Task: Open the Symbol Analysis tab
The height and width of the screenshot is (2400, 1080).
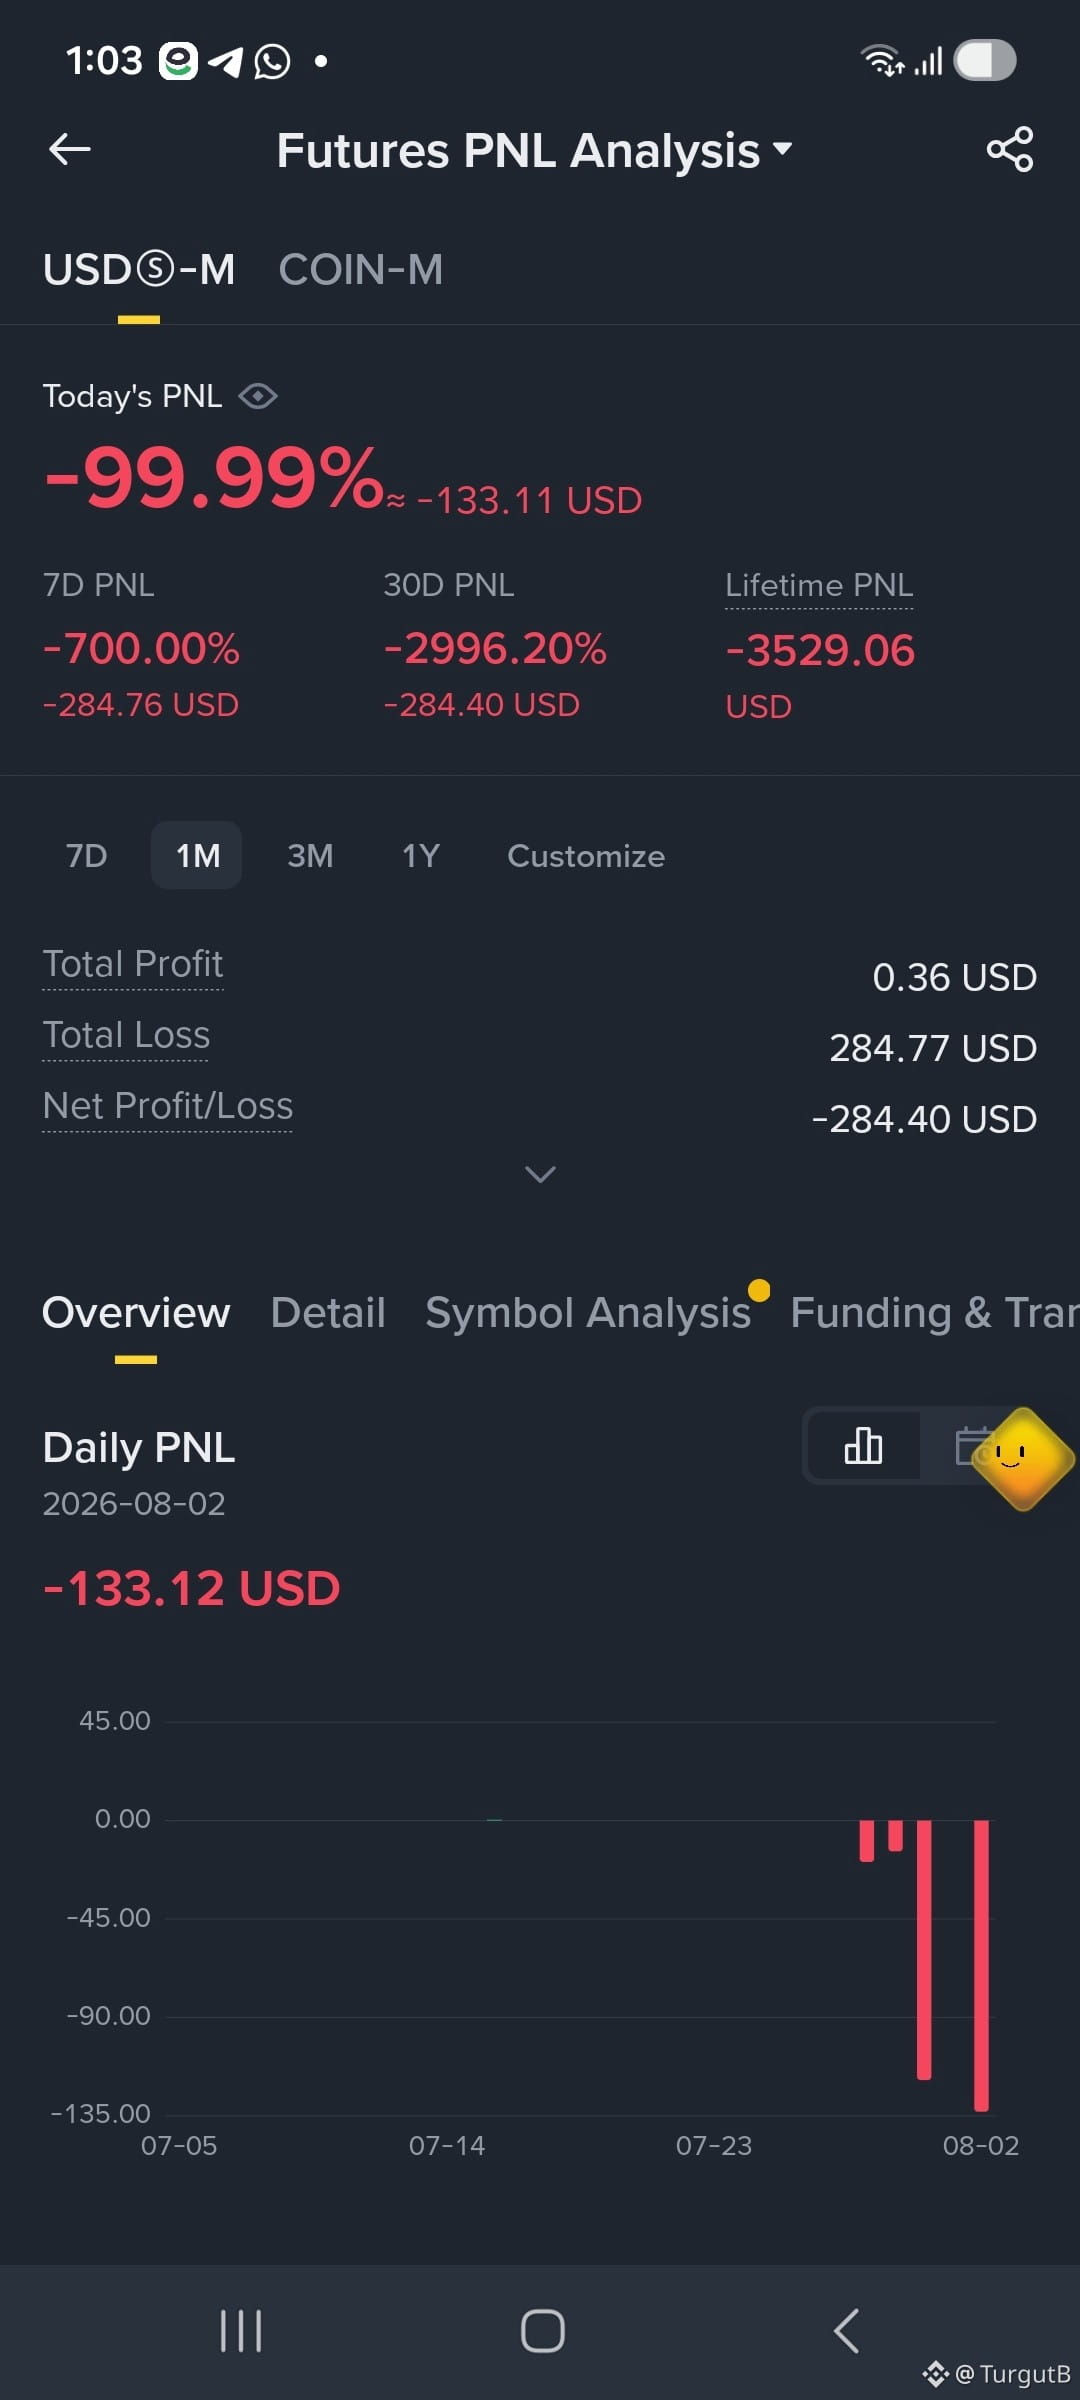Action: tap(588, 1313)
